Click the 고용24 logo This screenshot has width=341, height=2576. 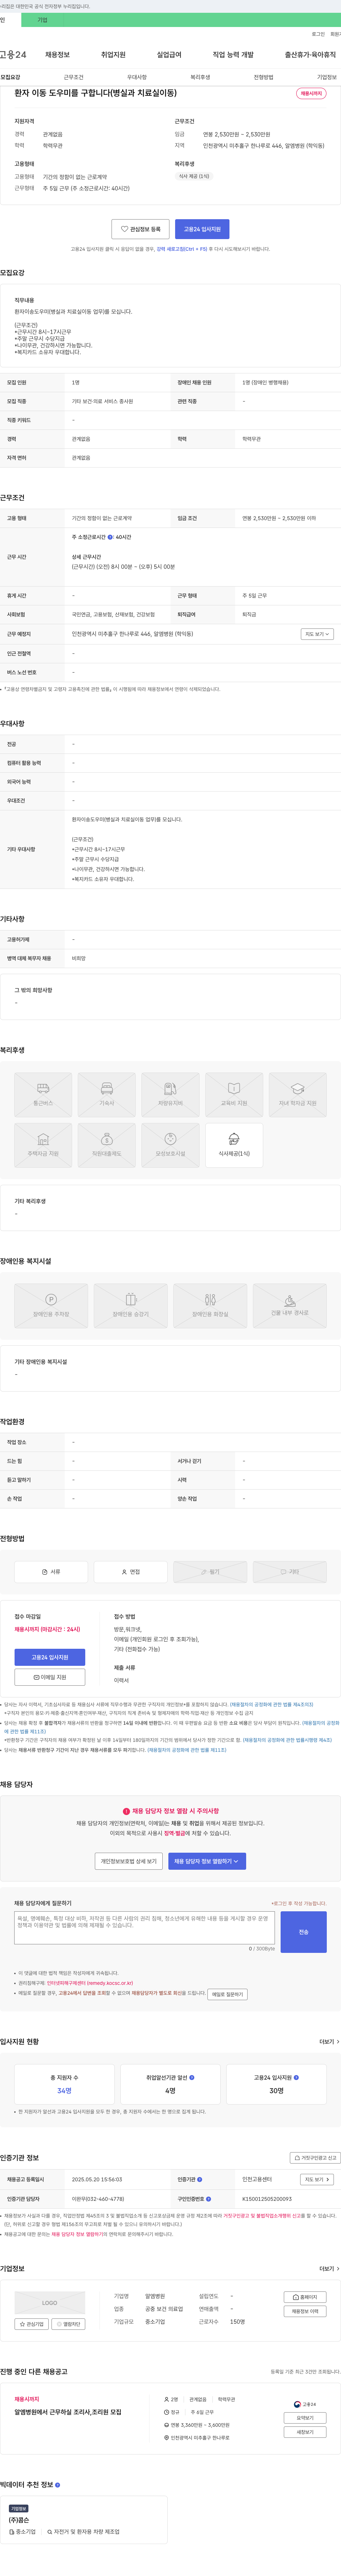(13, 55)
